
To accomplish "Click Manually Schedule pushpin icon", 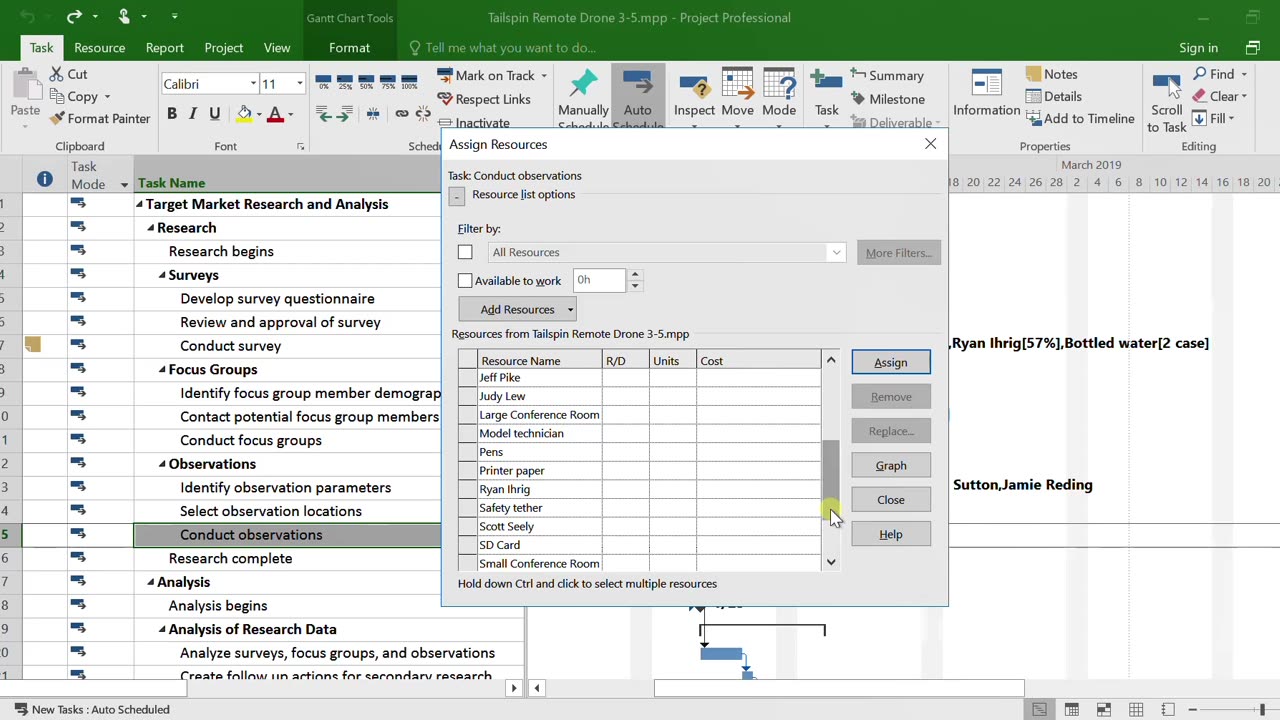I will point(583,85).
